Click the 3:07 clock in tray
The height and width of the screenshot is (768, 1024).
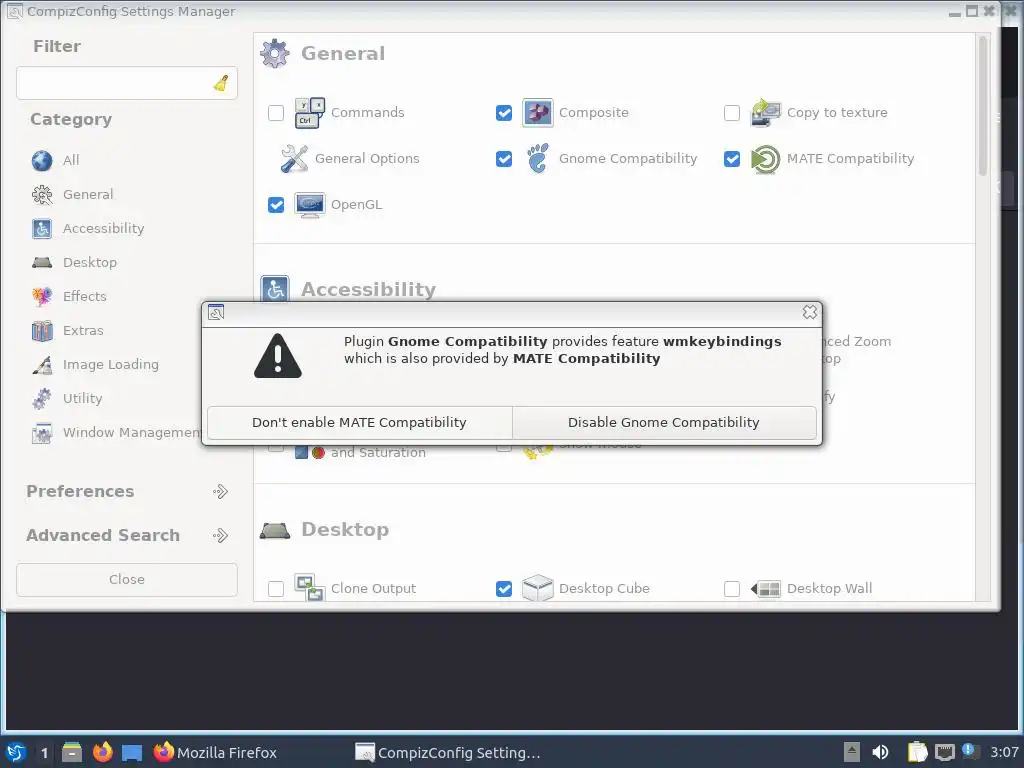tap(1004, 752)
